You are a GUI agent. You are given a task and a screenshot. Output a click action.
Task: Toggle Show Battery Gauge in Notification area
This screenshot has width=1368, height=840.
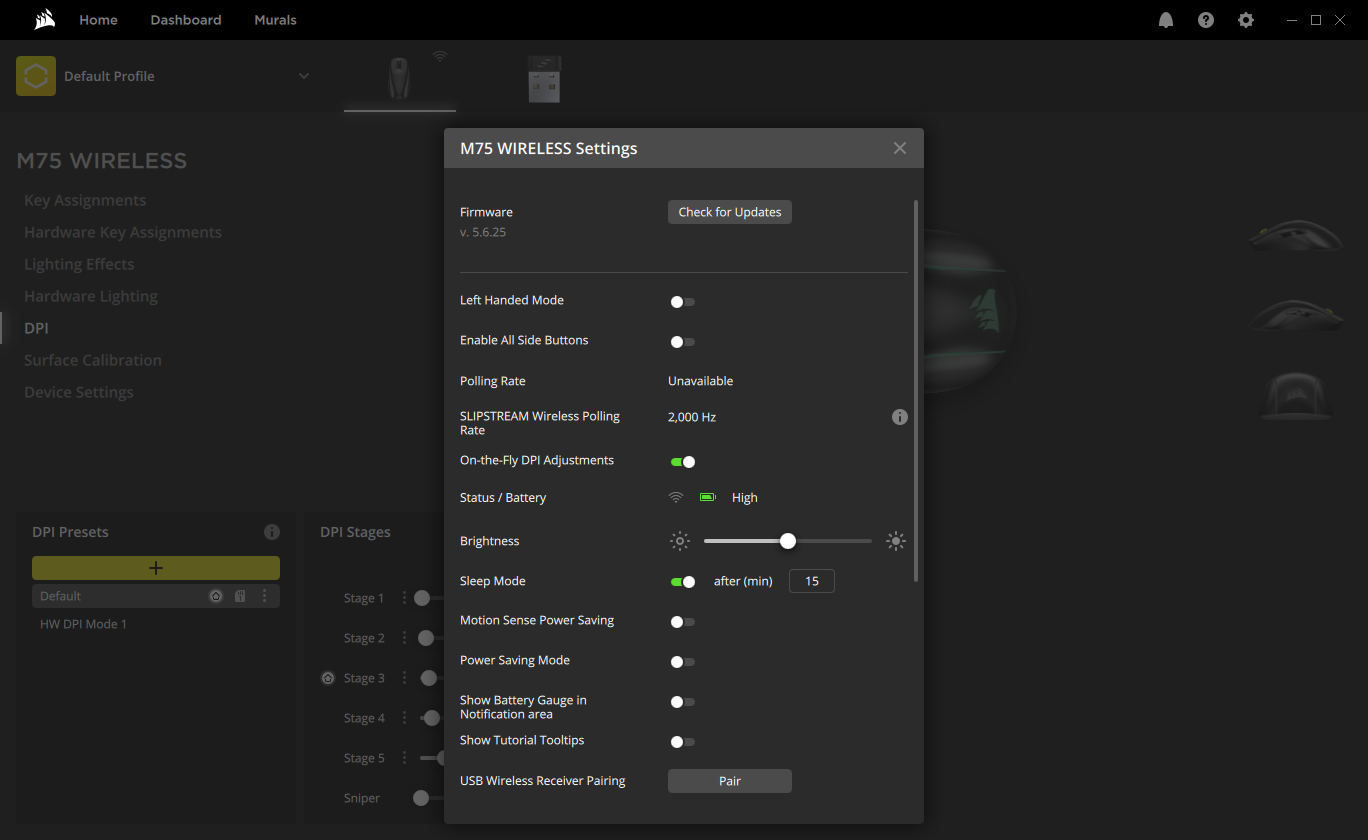click(x=682, y=701)
